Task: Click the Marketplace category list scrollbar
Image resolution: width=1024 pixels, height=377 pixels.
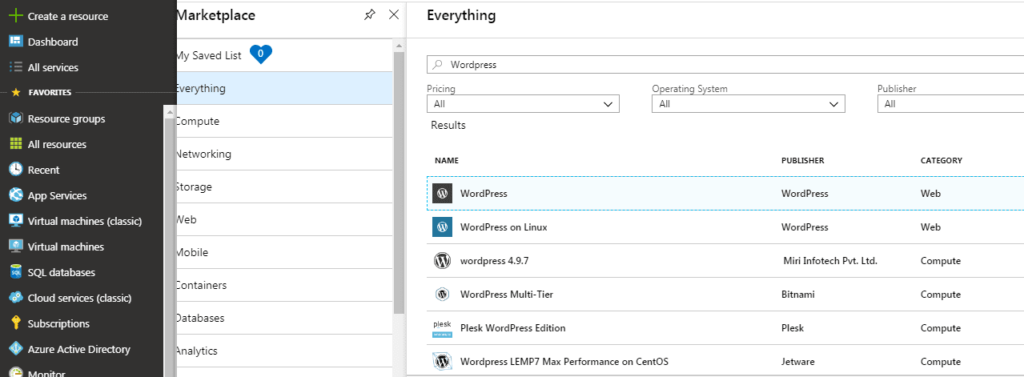Action: point(399,182)
